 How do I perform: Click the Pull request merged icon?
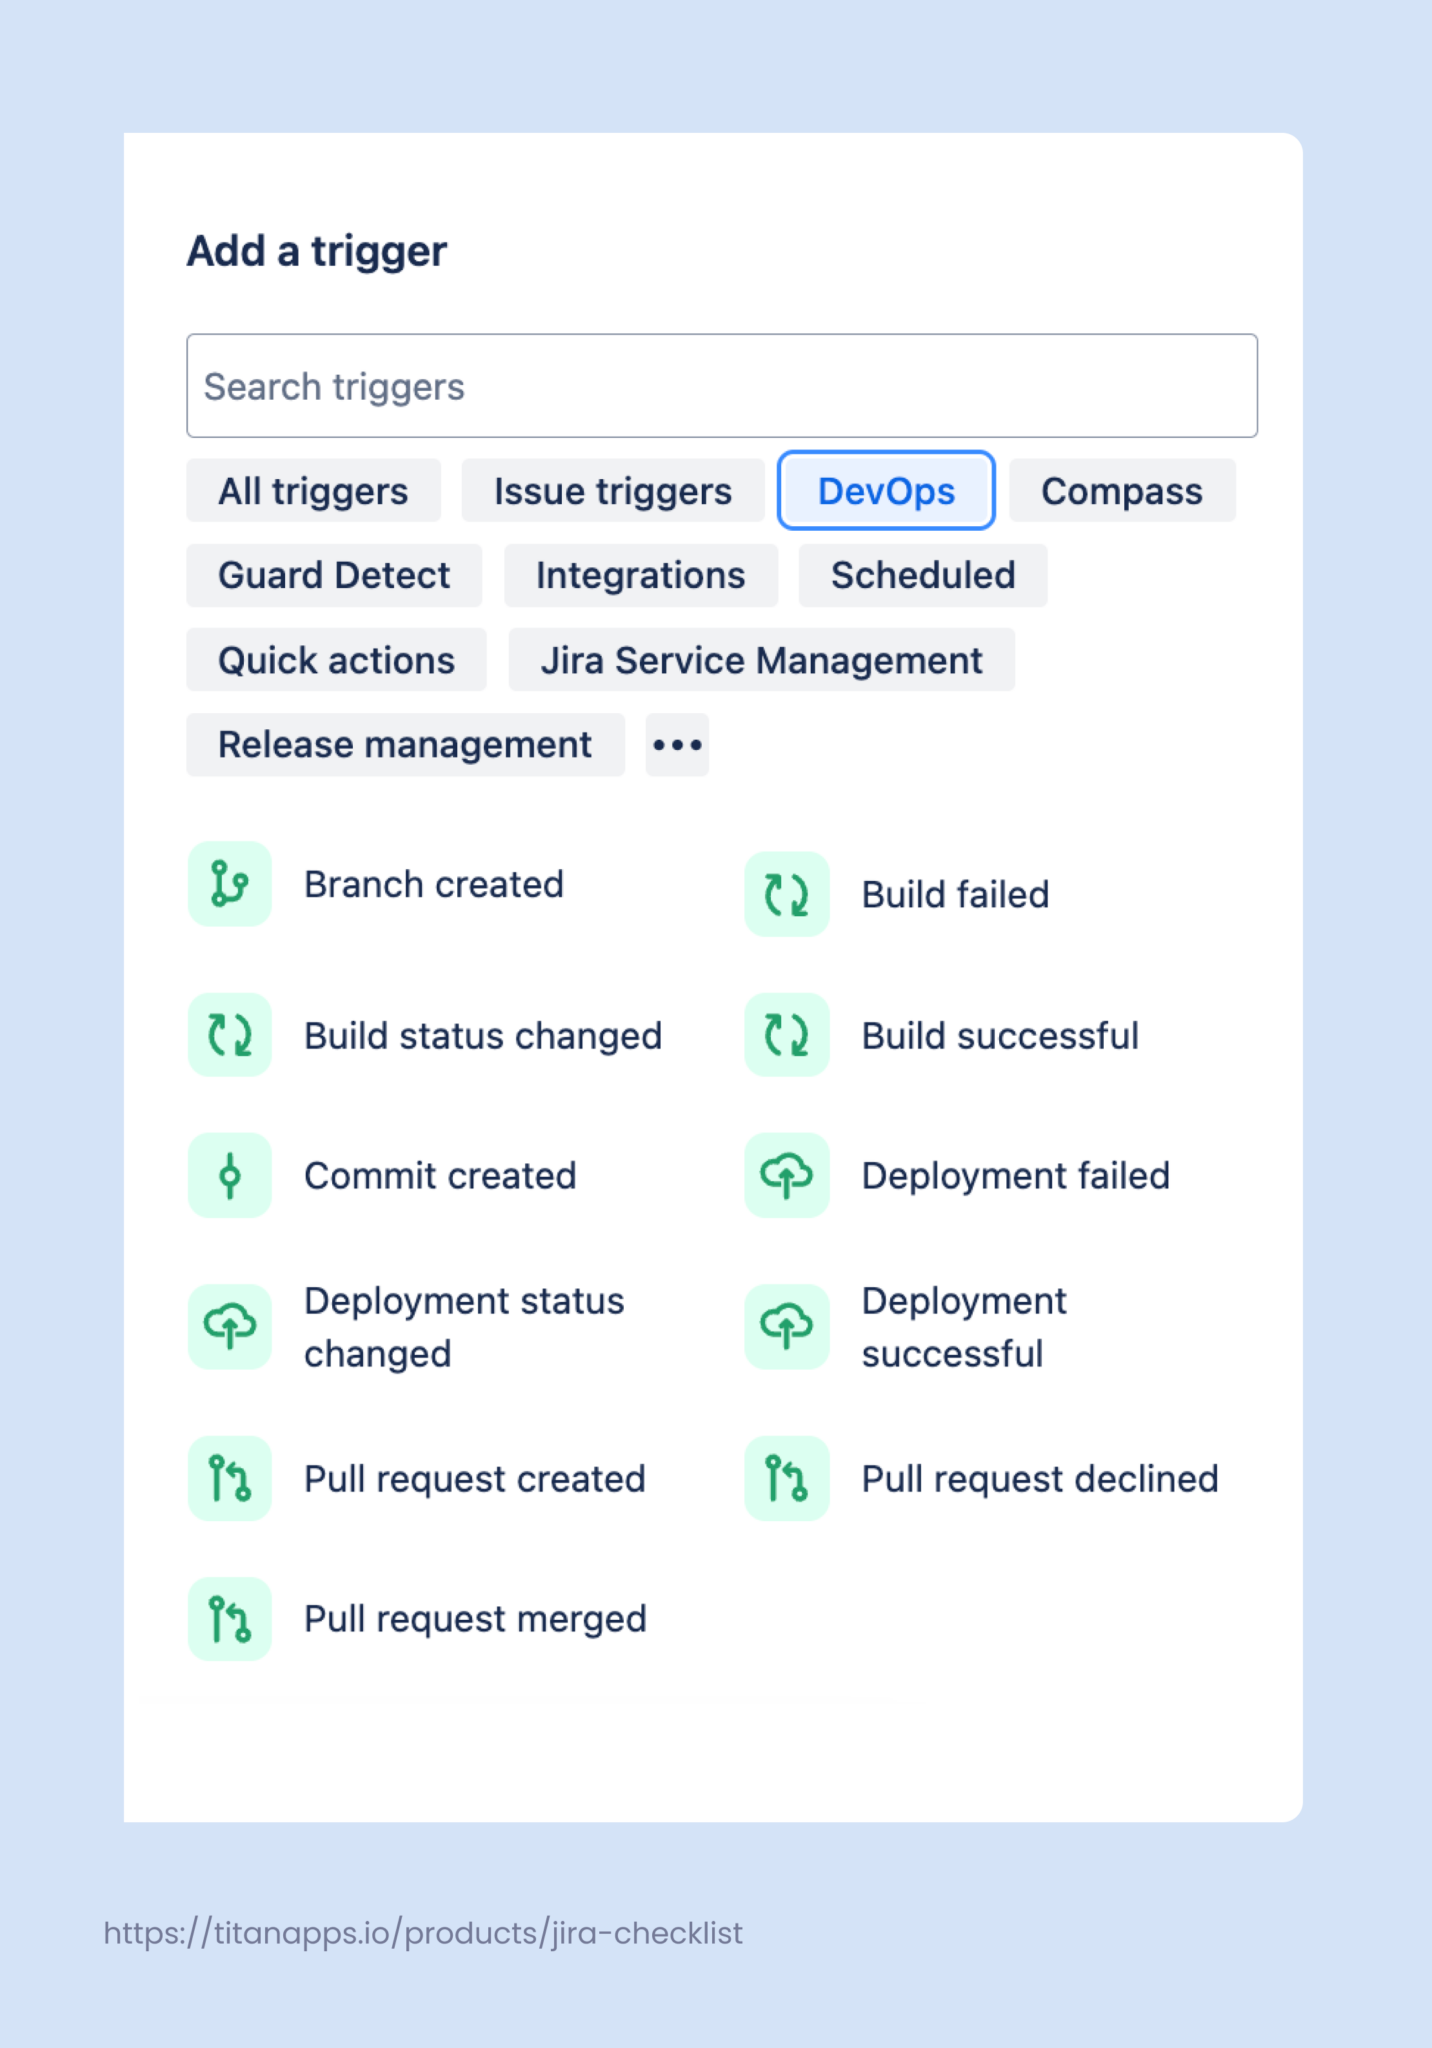click(x=229, y=1618)
